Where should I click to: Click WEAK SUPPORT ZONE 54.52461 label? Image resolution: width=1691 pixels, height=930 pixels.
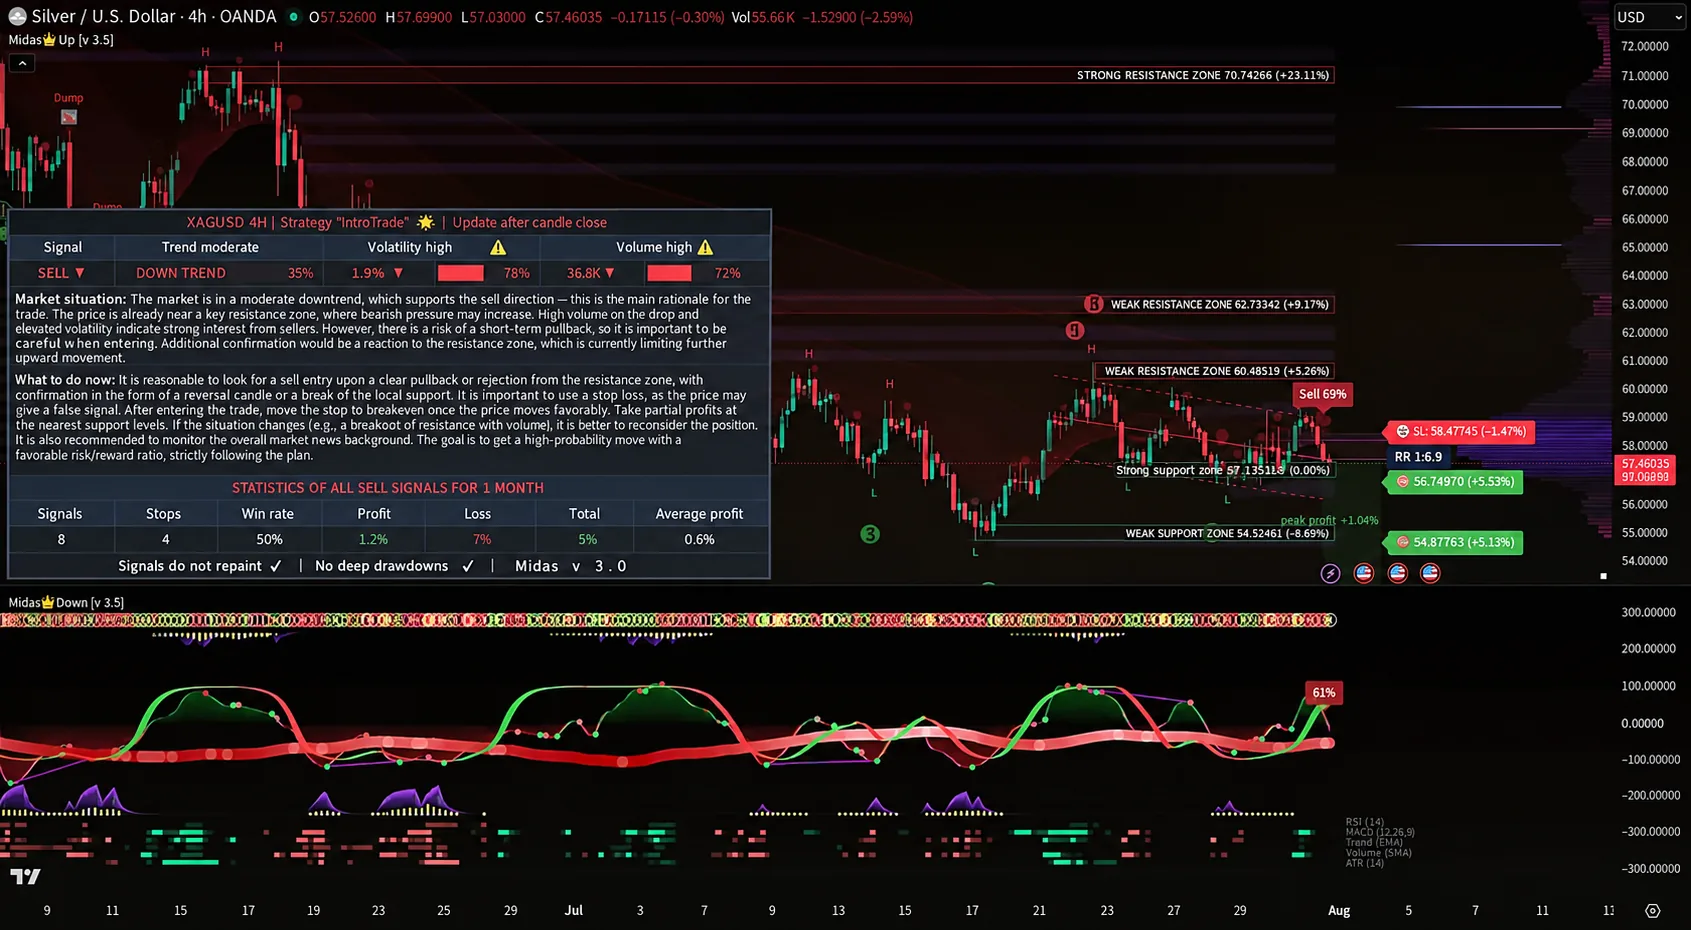click(x=1227, y=533)
